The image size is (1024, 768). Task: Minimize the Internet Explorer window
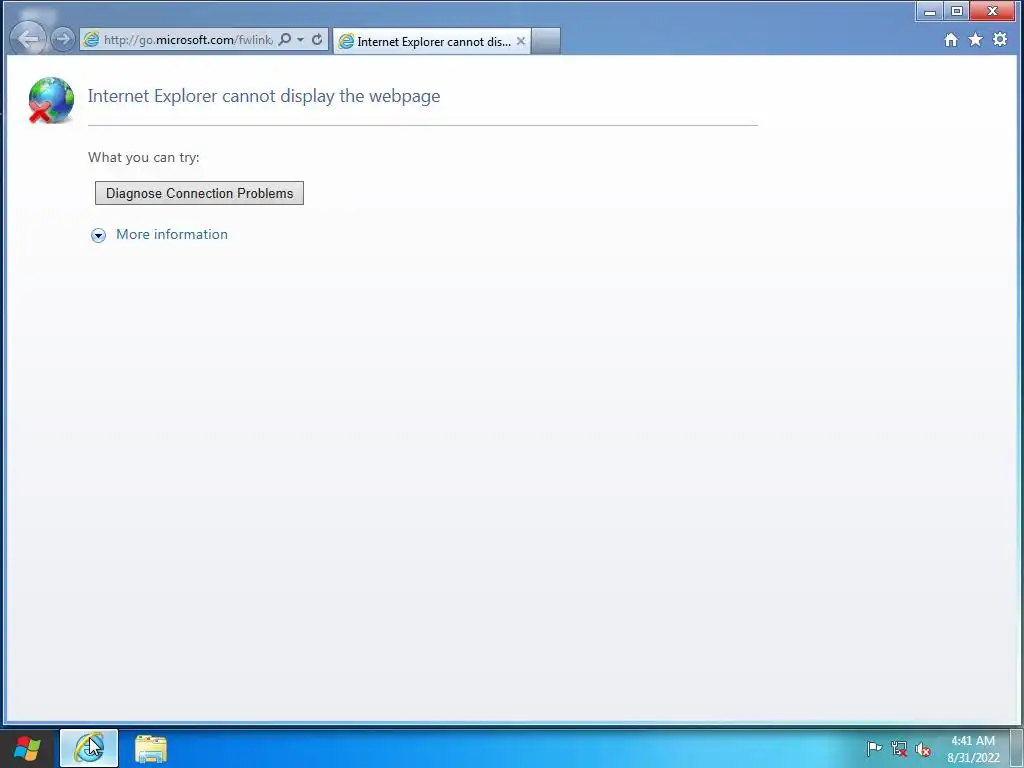tap(930, 11)
